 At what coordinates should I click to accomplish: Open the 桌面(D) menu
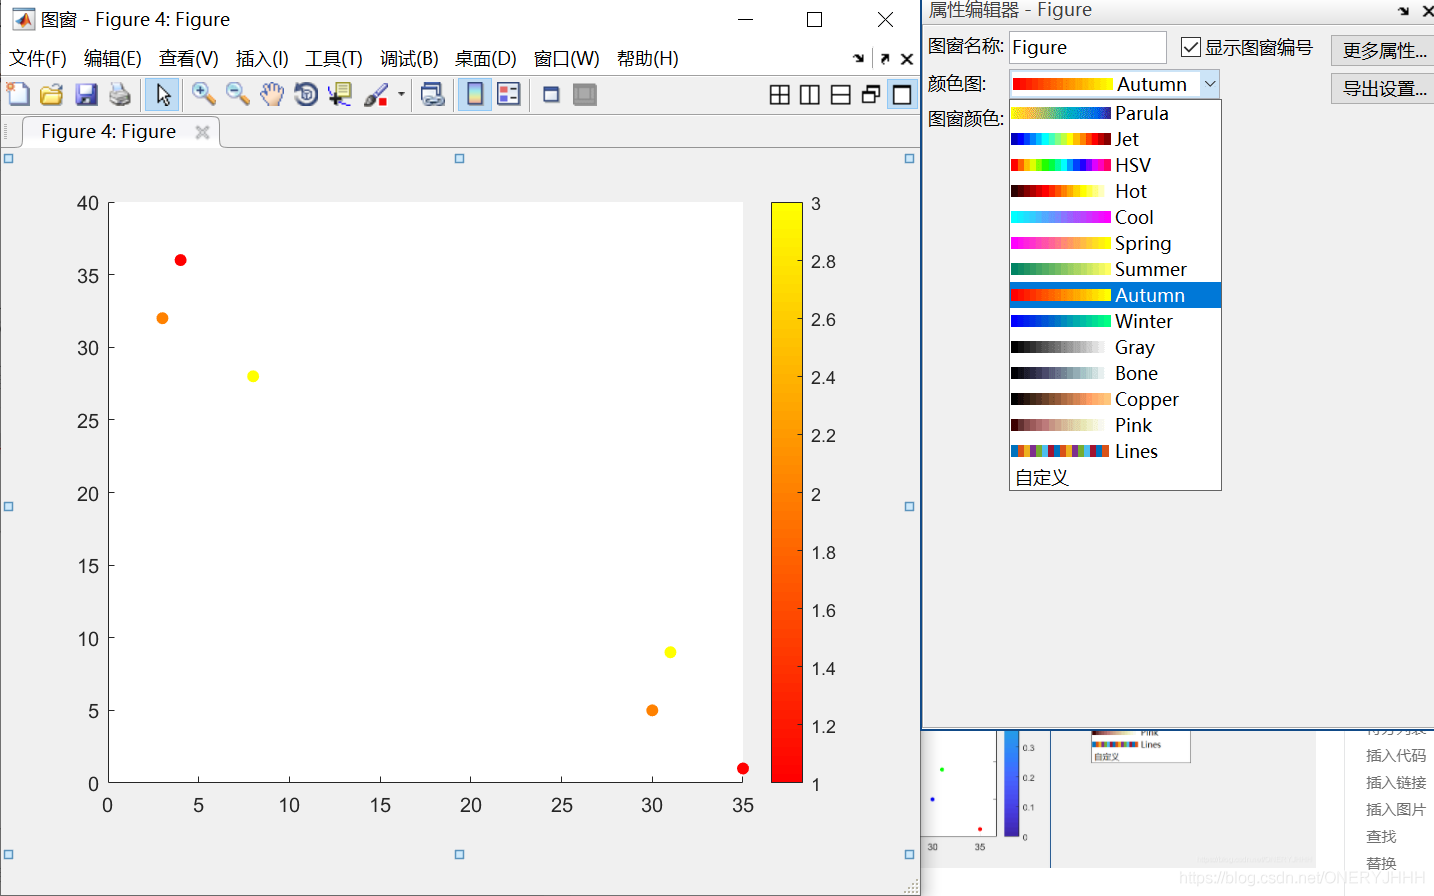point(486,59)
